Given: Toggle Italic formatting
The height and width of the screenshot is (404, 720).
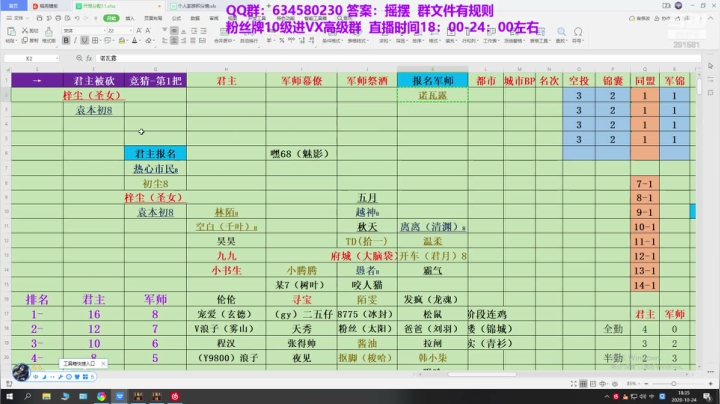Looking at the screenshot, I should [x=75, y=40].
